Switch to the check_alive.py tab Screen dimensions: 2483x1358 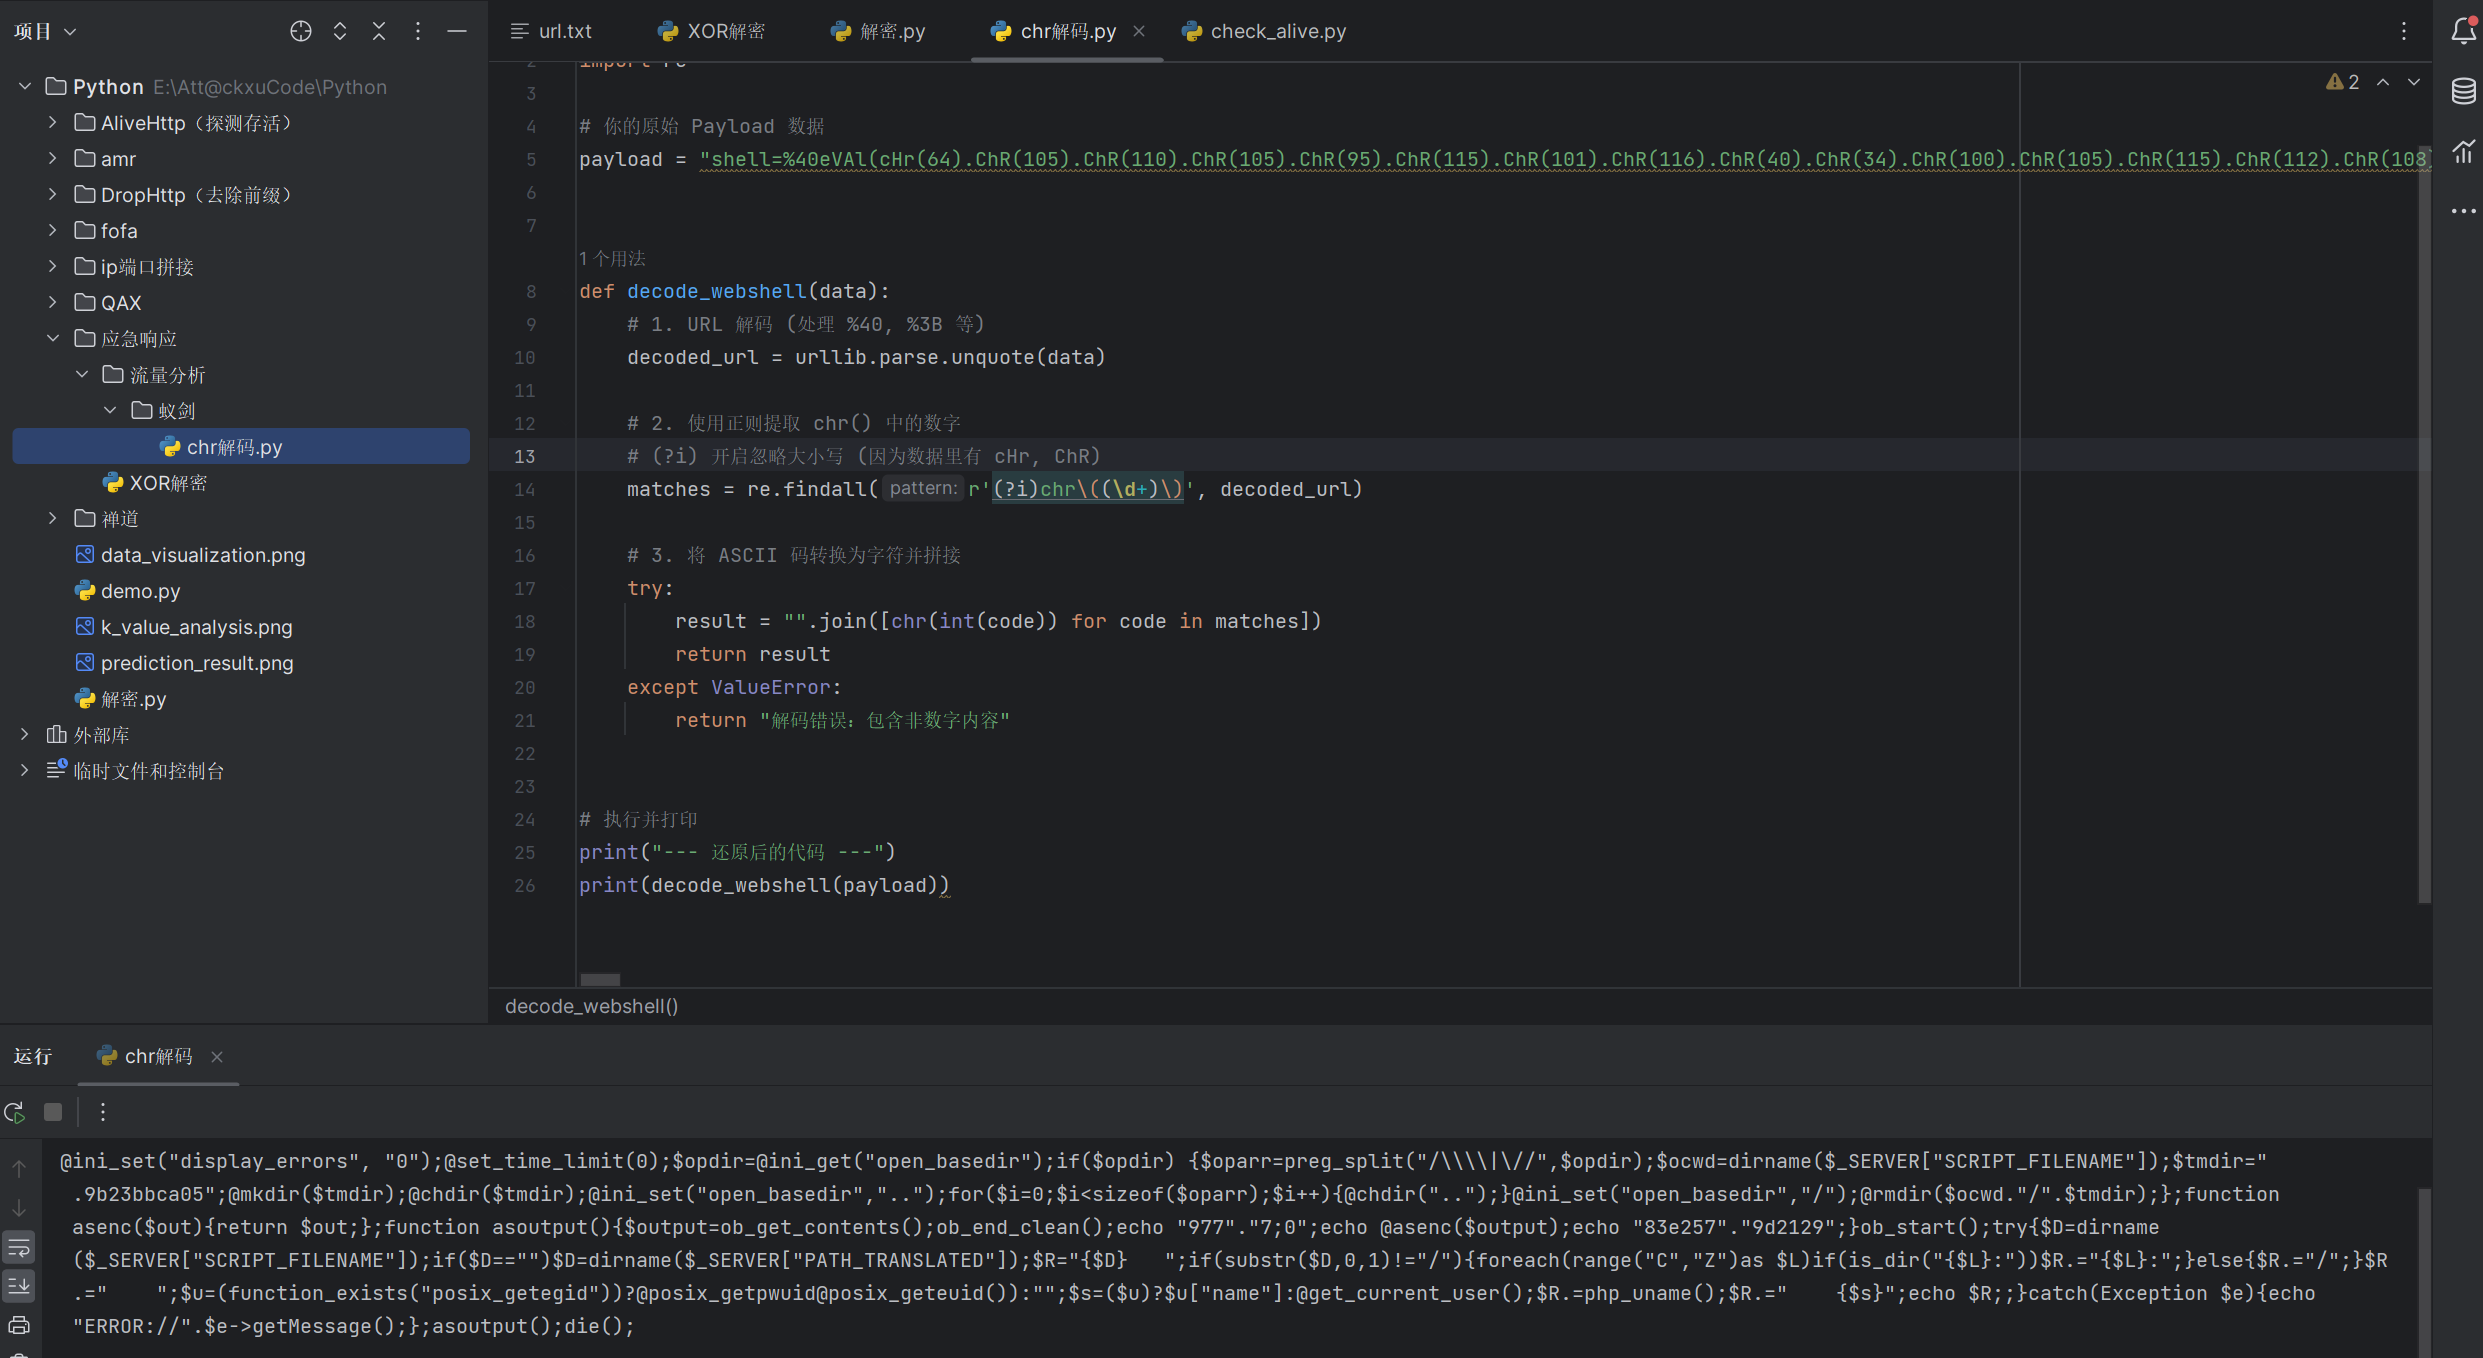(x=1265, y=31)
